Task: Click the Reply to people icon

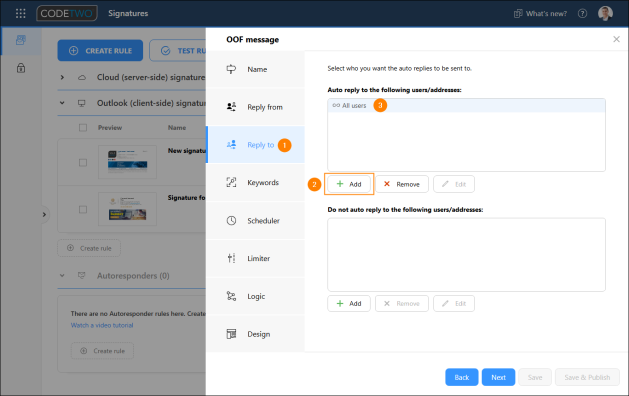Action: [x=231, y=144]
